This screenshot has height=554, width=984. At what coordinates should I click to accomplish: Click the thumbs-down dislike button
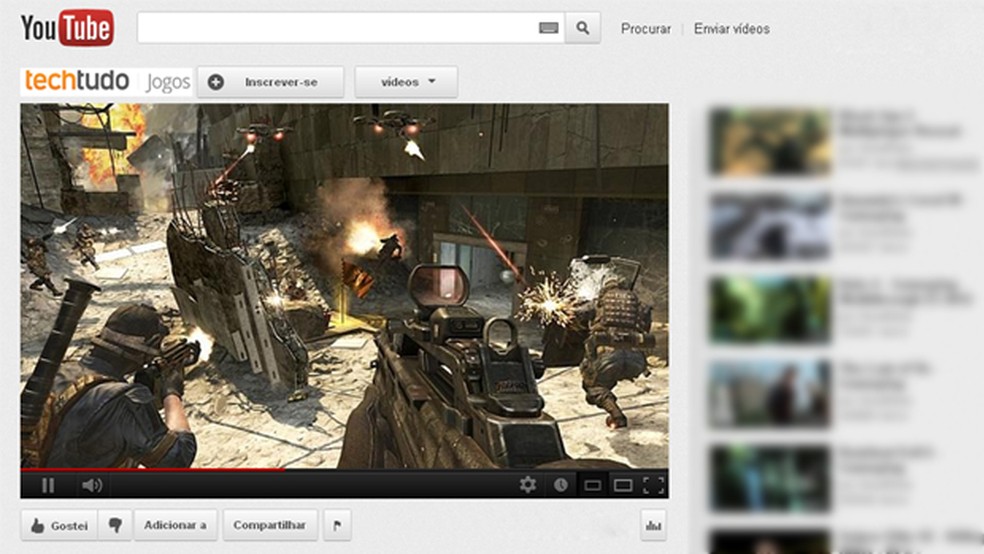point(115,525)
